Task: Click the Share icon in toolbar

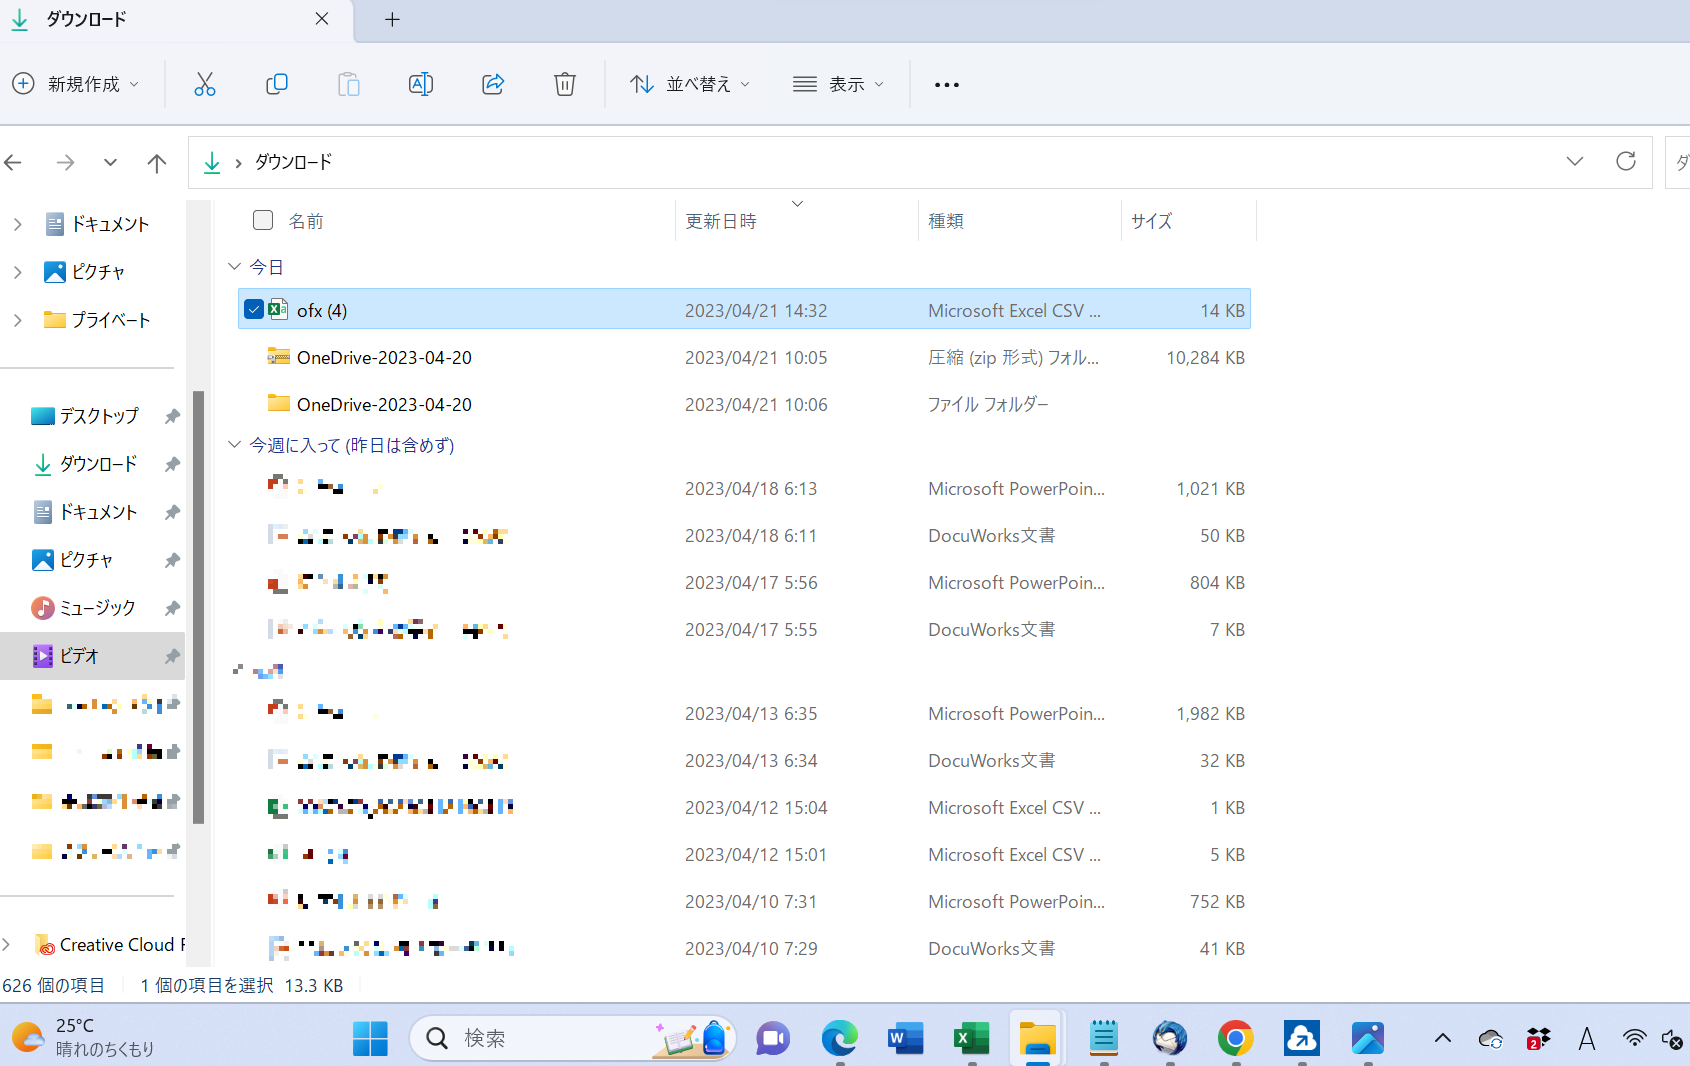Action: [x=493, y=85]
